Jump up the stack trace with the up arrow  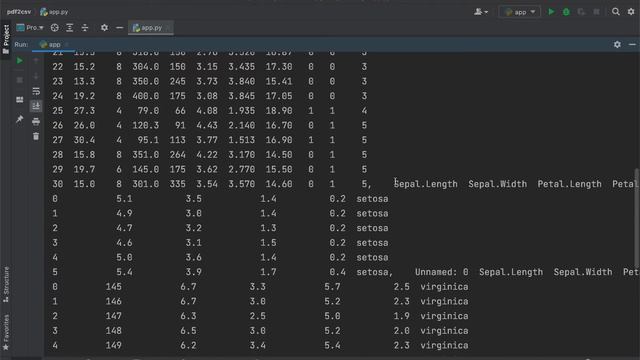click(36, 61)
